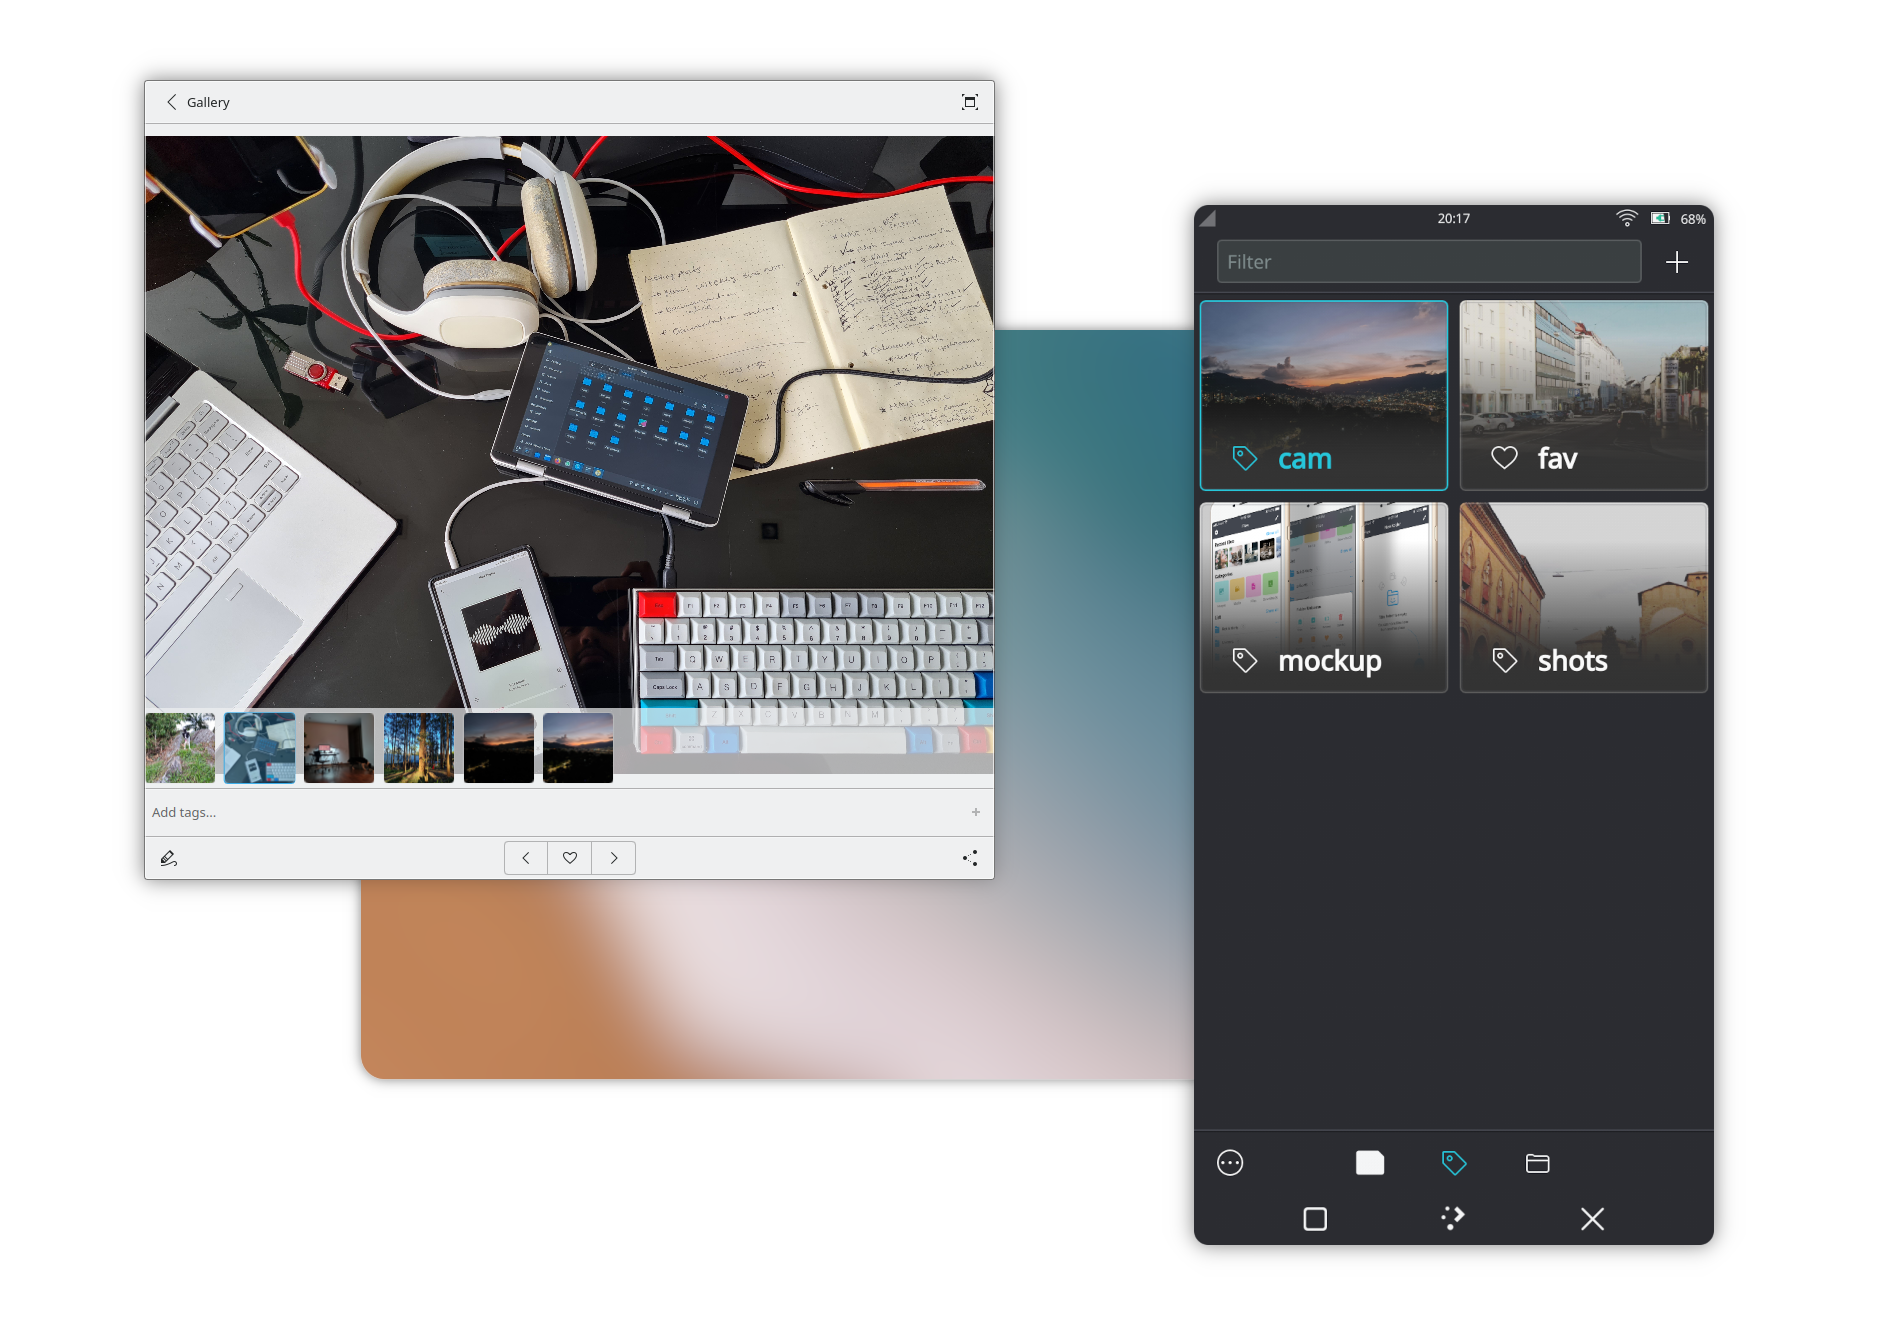Open the more options menu icon

coord(1230,1163)
